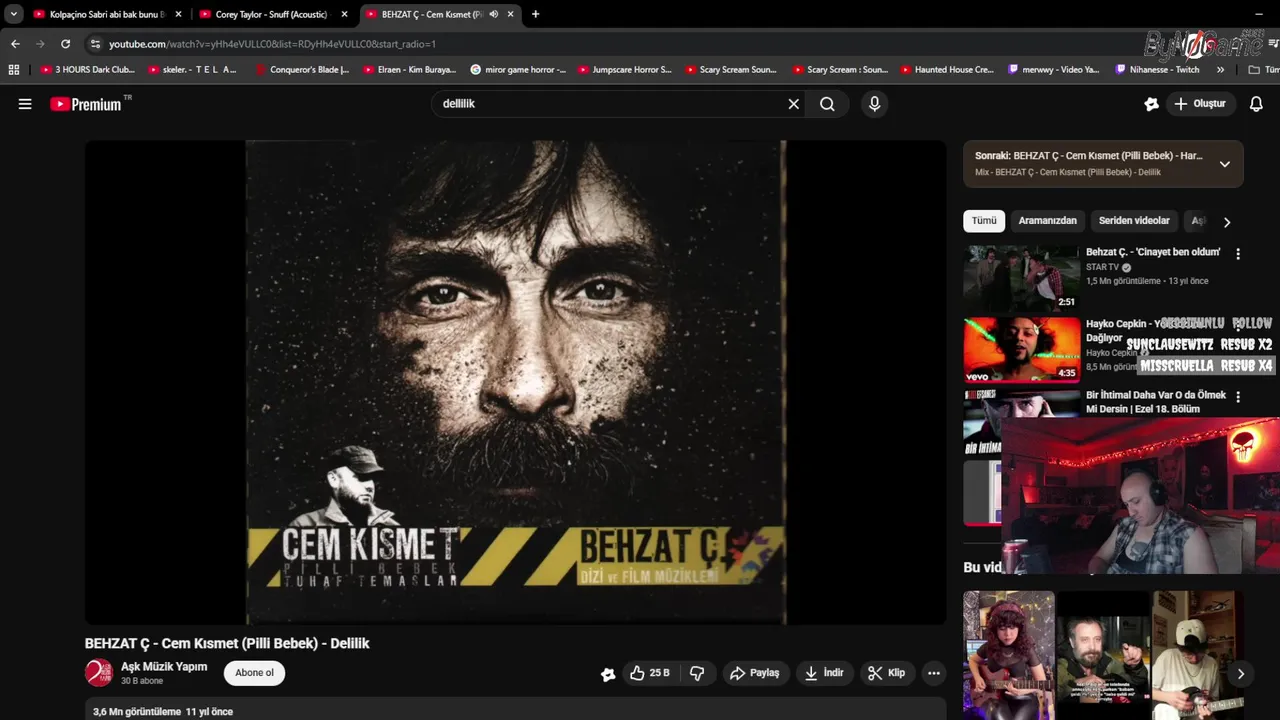
Task: Reload the page with refresh icon
Action: (x=65, y=44)
